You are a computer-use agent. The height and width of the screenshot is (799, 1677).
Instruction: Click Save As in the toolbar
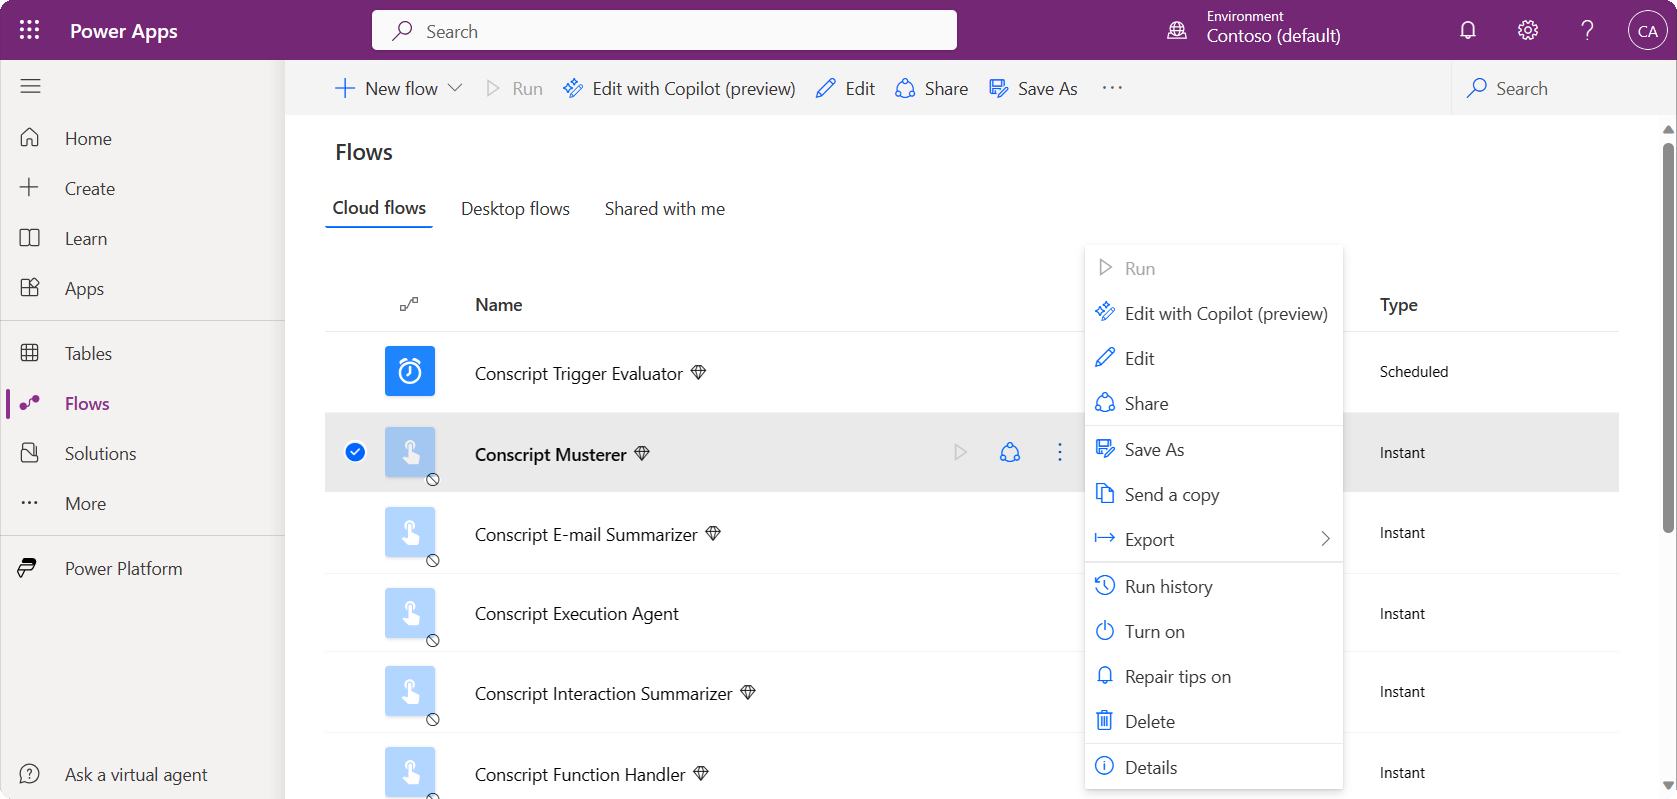[1033, 88]
